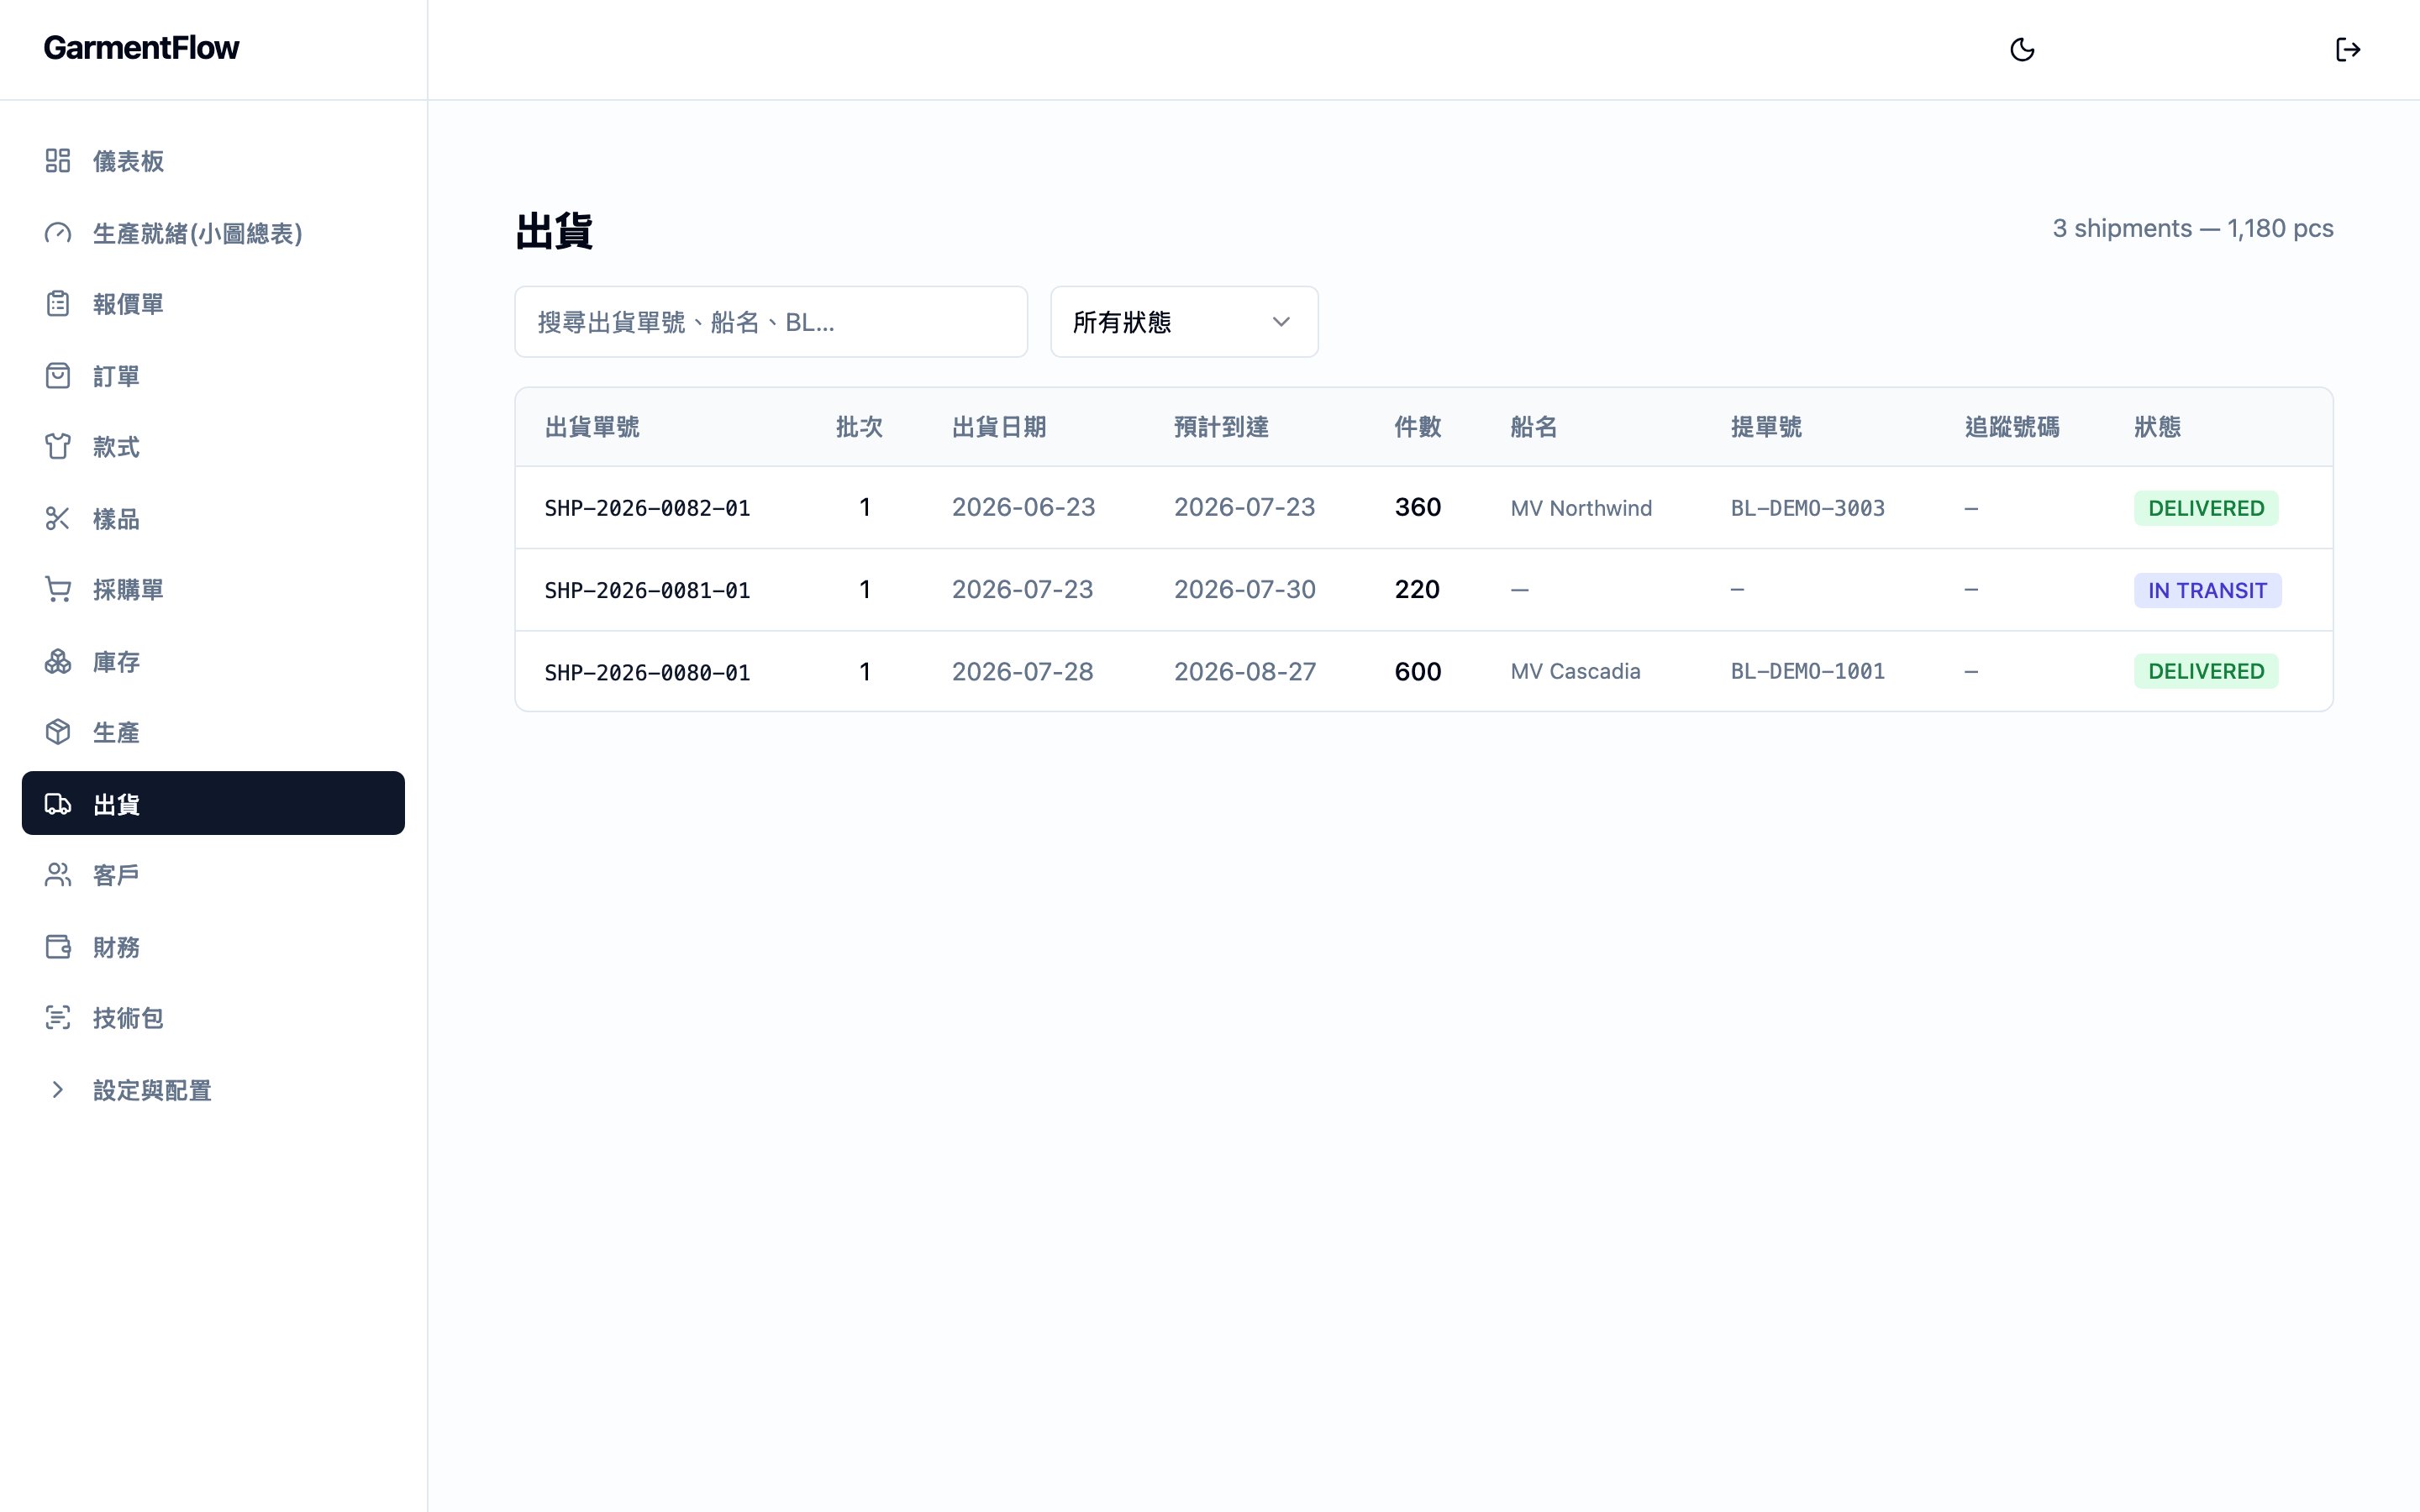Click piece count 600
The image size is (2420, 1512).
(x=1418, y=671)
